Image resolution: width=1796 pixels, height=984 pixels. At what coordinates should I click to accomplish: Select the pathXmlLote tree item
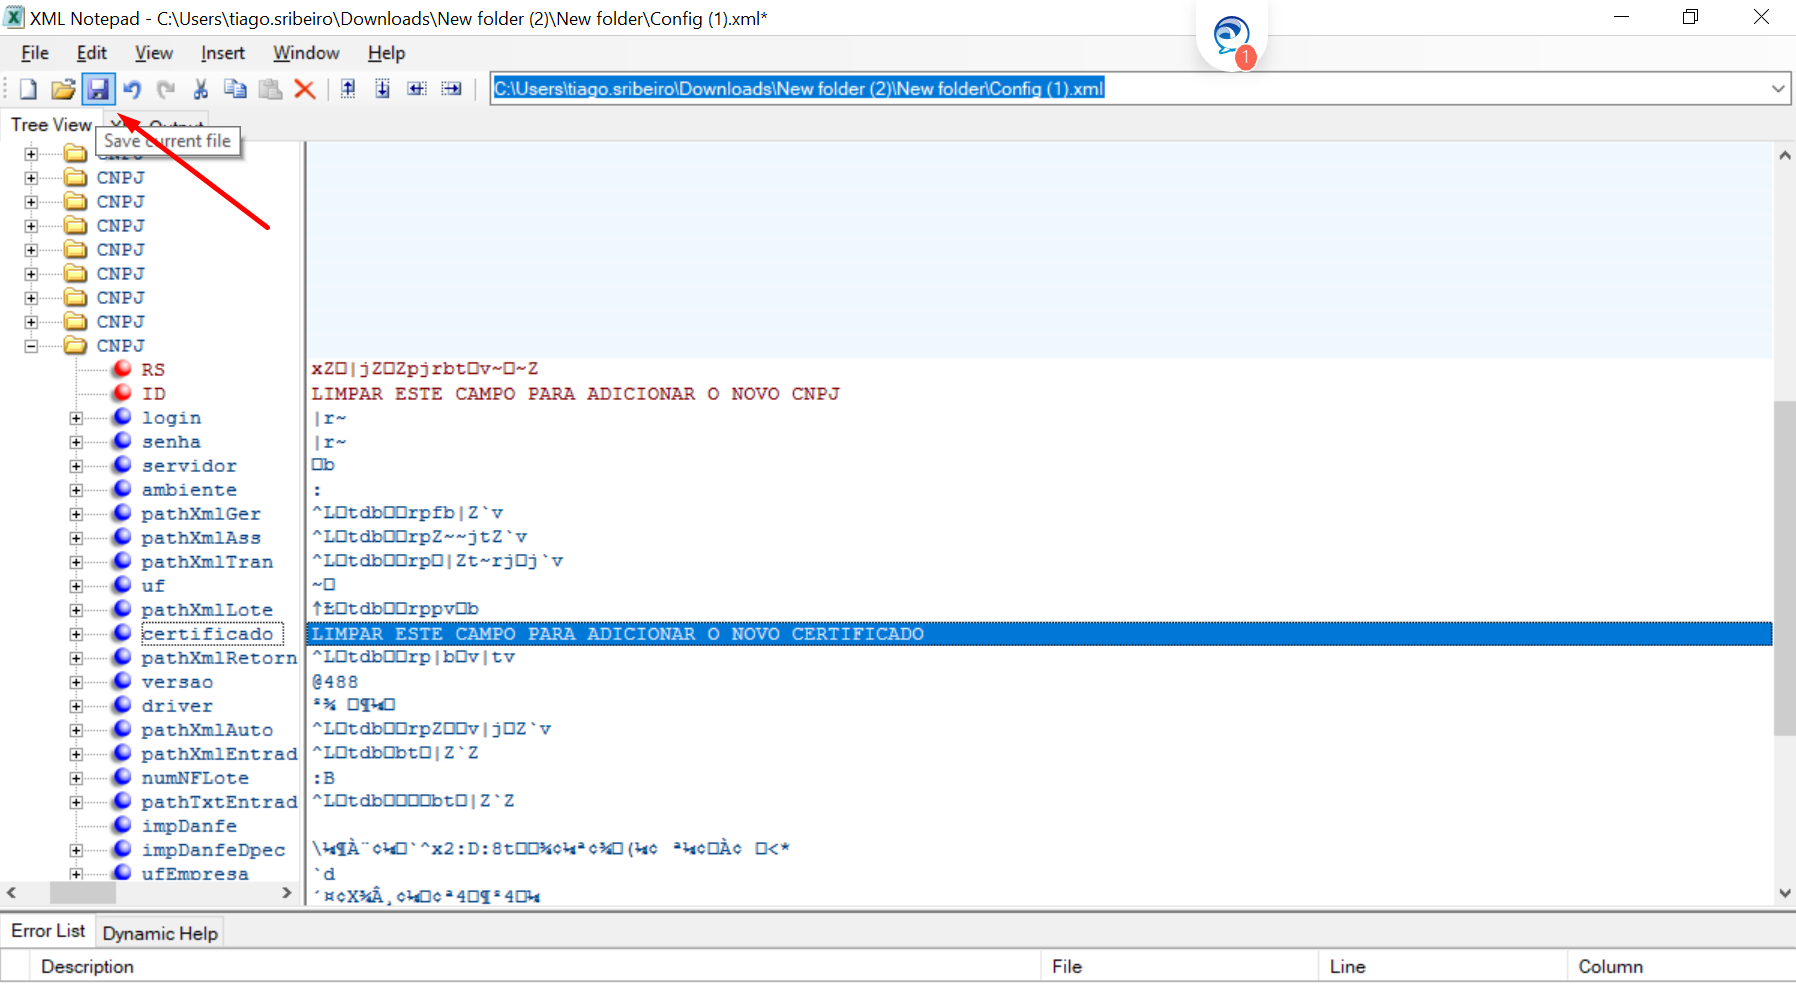click(x=207, y=610)
